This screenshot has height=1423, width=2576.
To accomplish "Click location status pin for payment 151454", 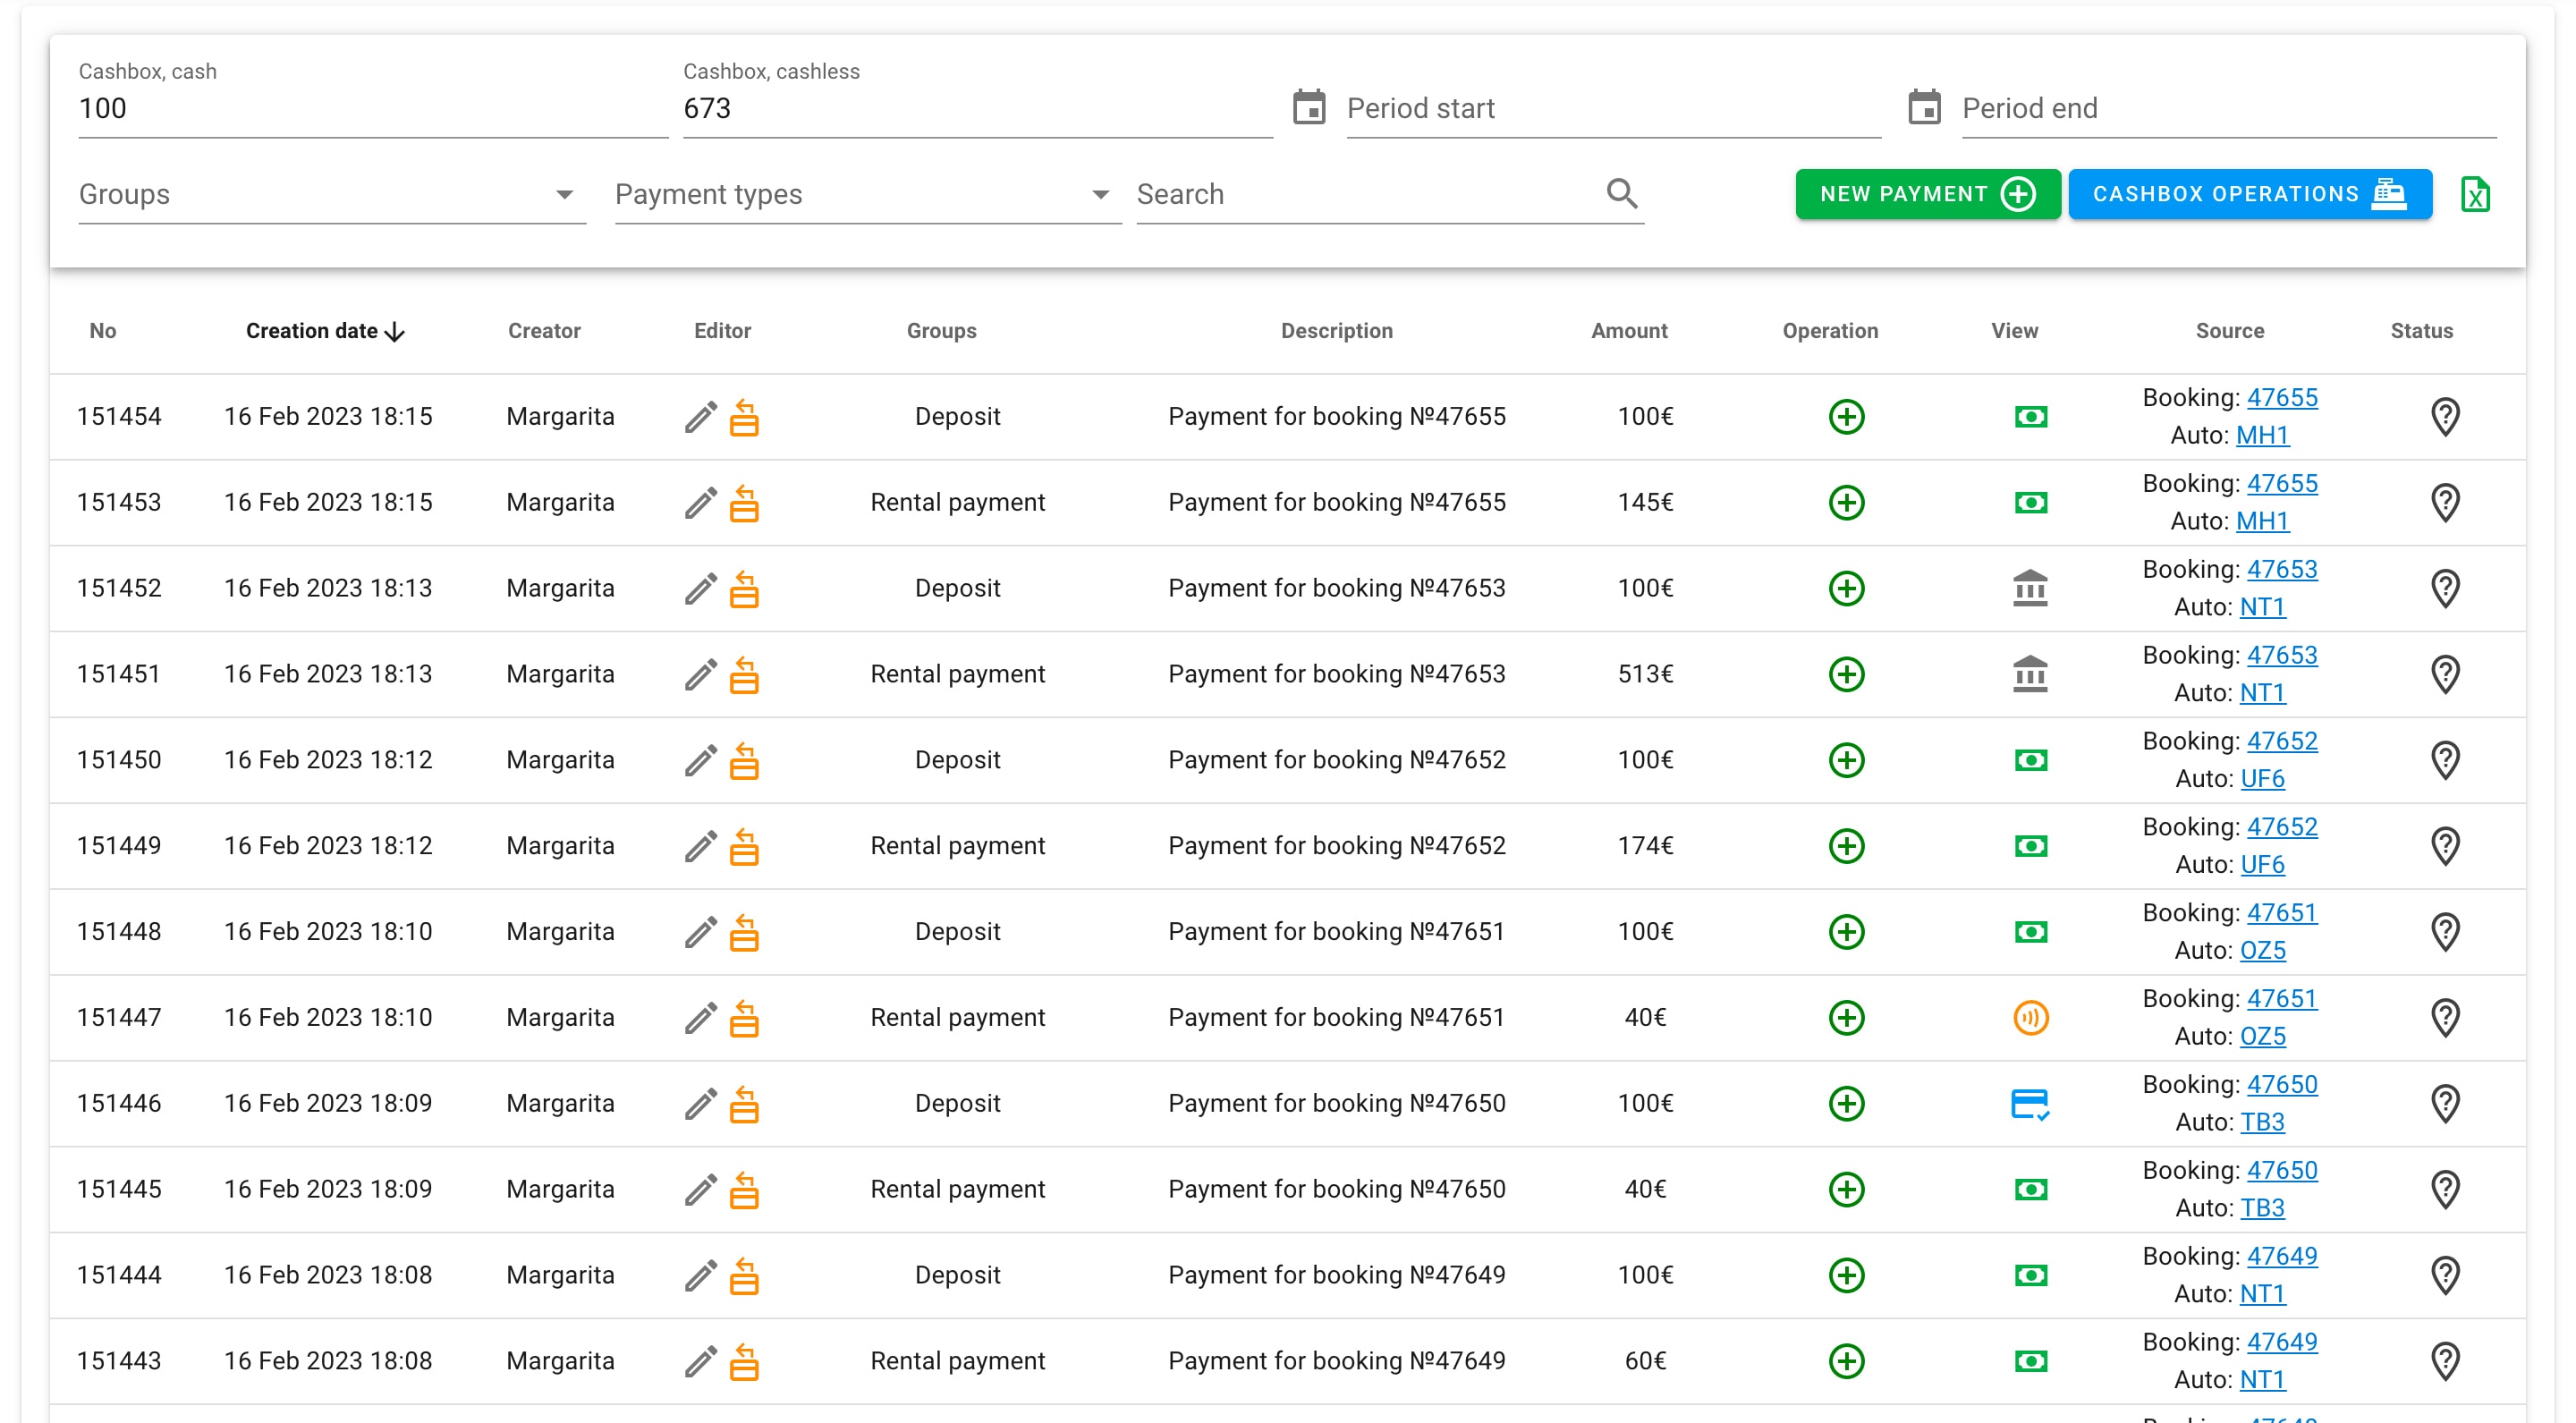I will [2445, 417].
